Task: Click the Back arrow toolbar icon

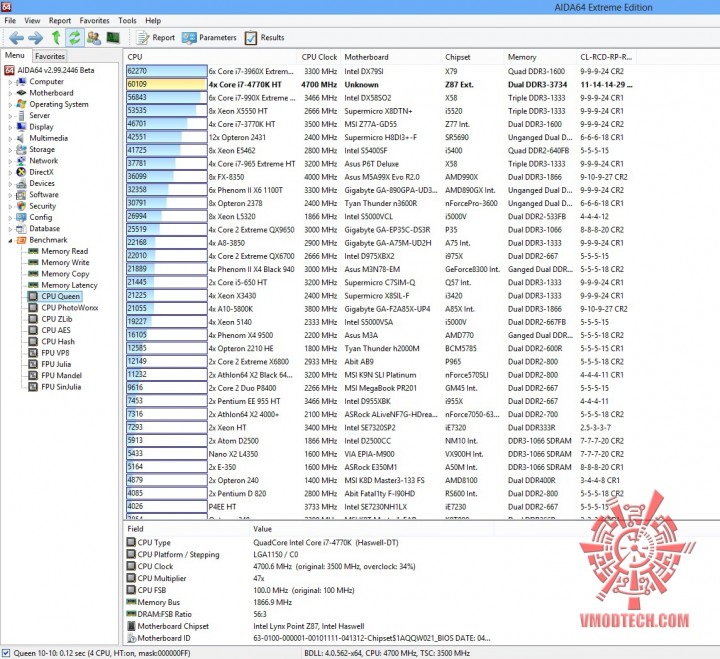Action: coord(16,38)
